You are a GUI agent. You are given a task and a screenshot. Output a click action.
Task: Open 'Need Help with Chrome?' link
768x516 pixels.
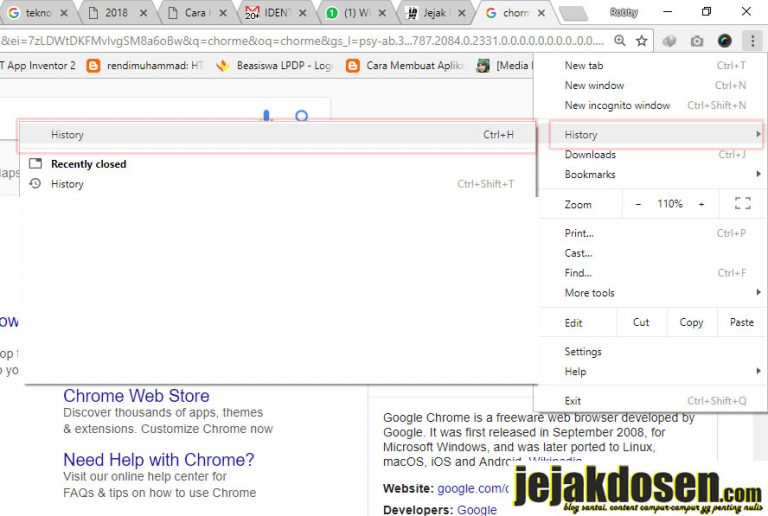159,460
